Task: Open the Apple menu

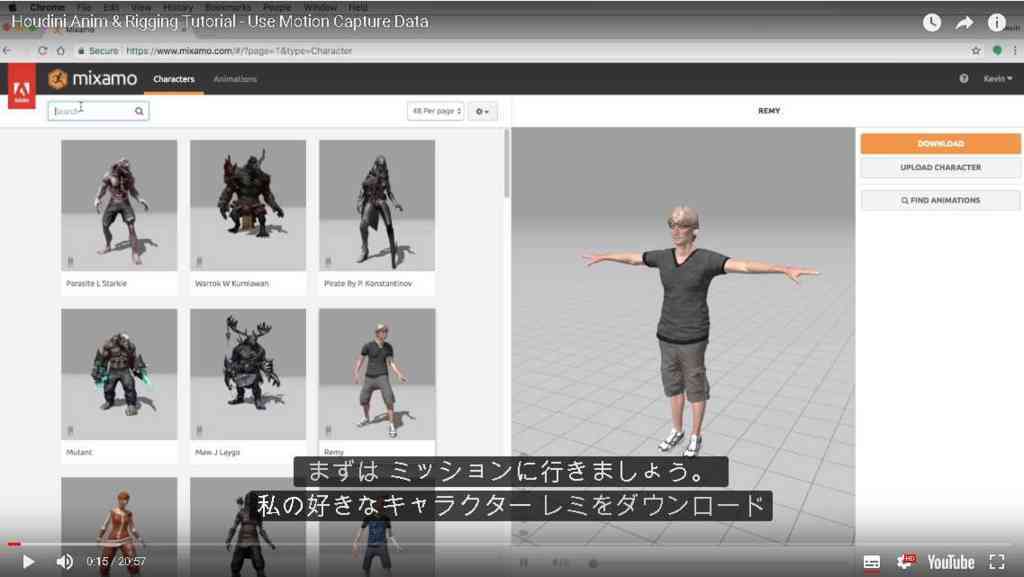Action: pyautogui.click(x=12, y=7)
